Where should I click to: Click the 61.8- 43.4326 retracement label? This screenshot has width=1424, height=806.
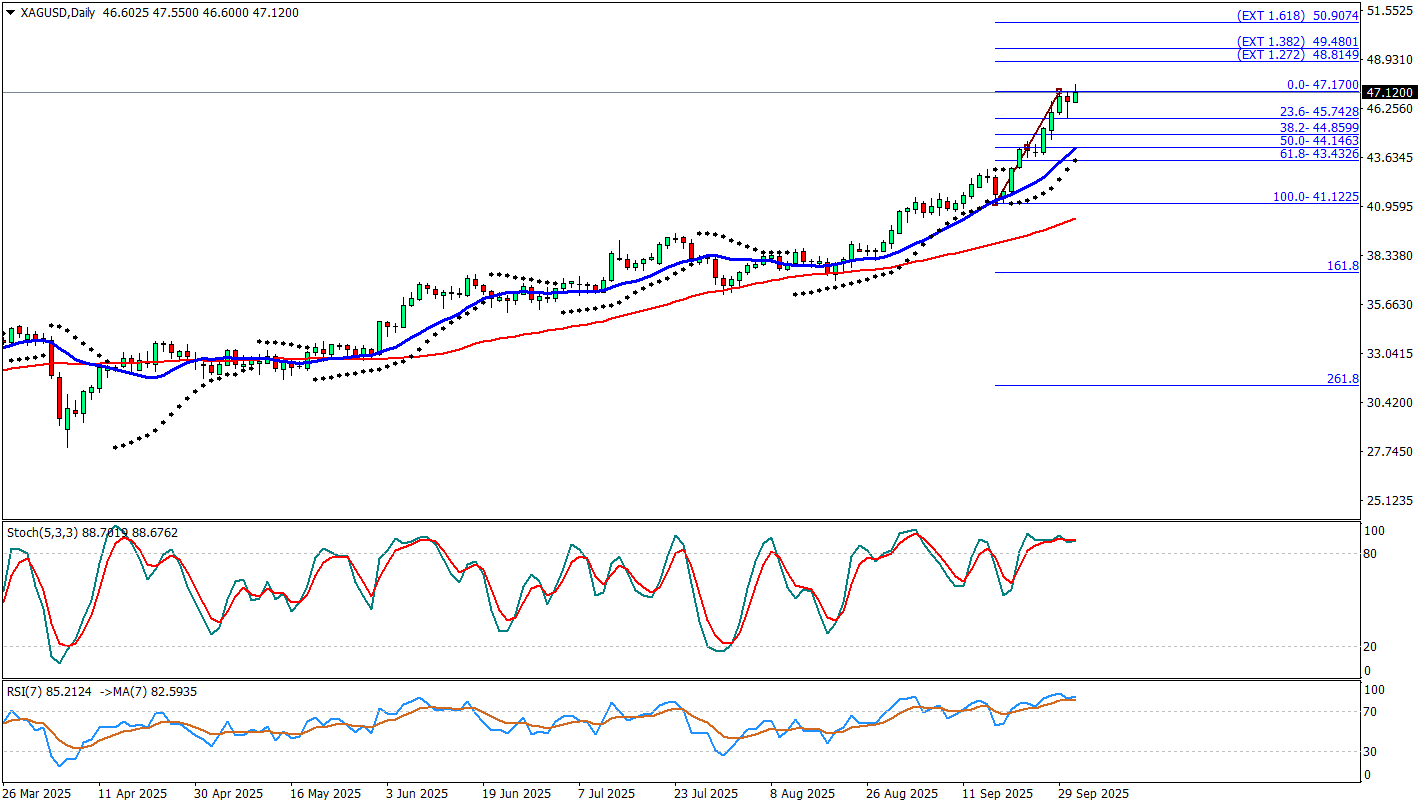tap(1319, 153)
